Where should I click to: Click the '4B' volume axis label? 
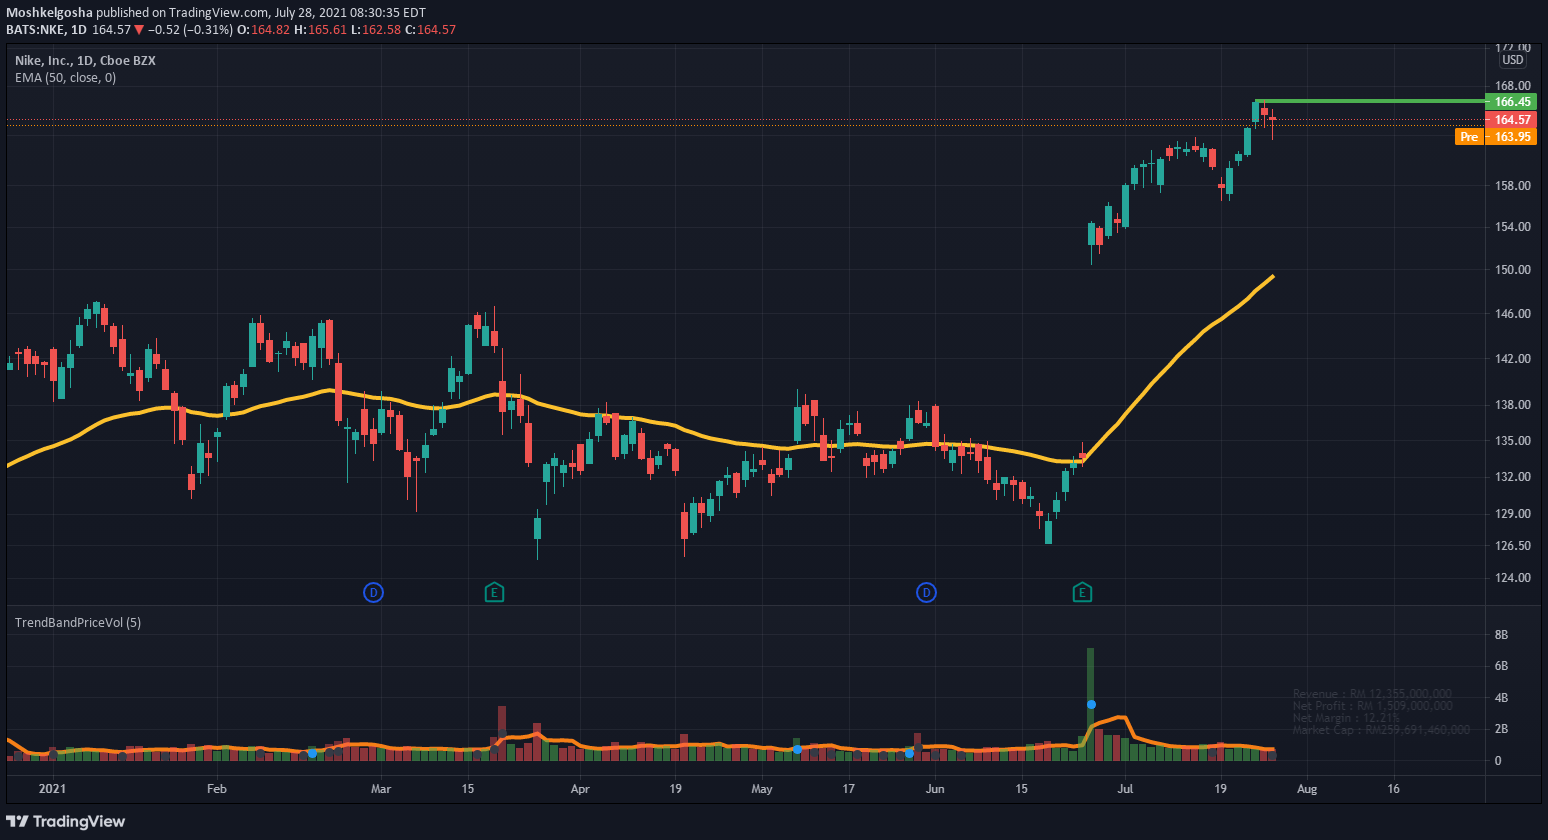[x=1501, y=698]
